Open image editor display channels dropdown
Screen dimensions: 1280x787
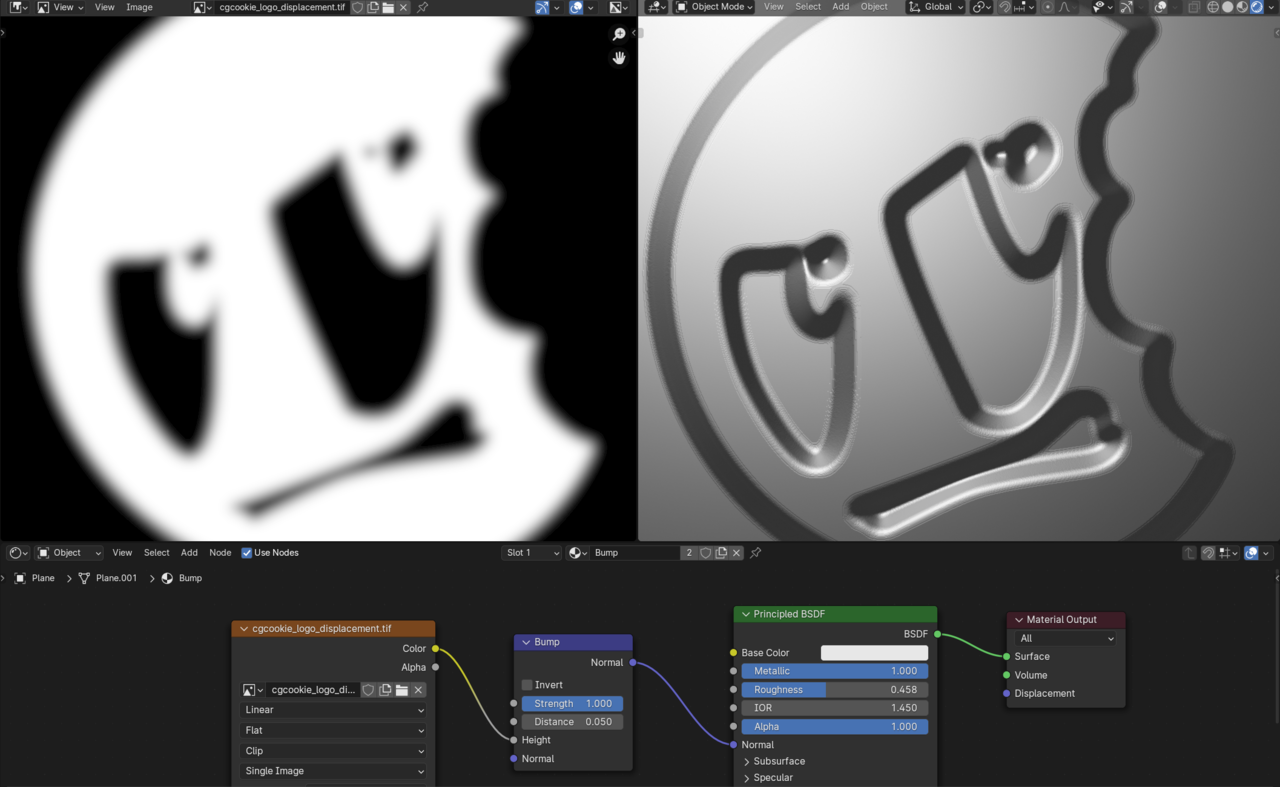coord(618,7)
